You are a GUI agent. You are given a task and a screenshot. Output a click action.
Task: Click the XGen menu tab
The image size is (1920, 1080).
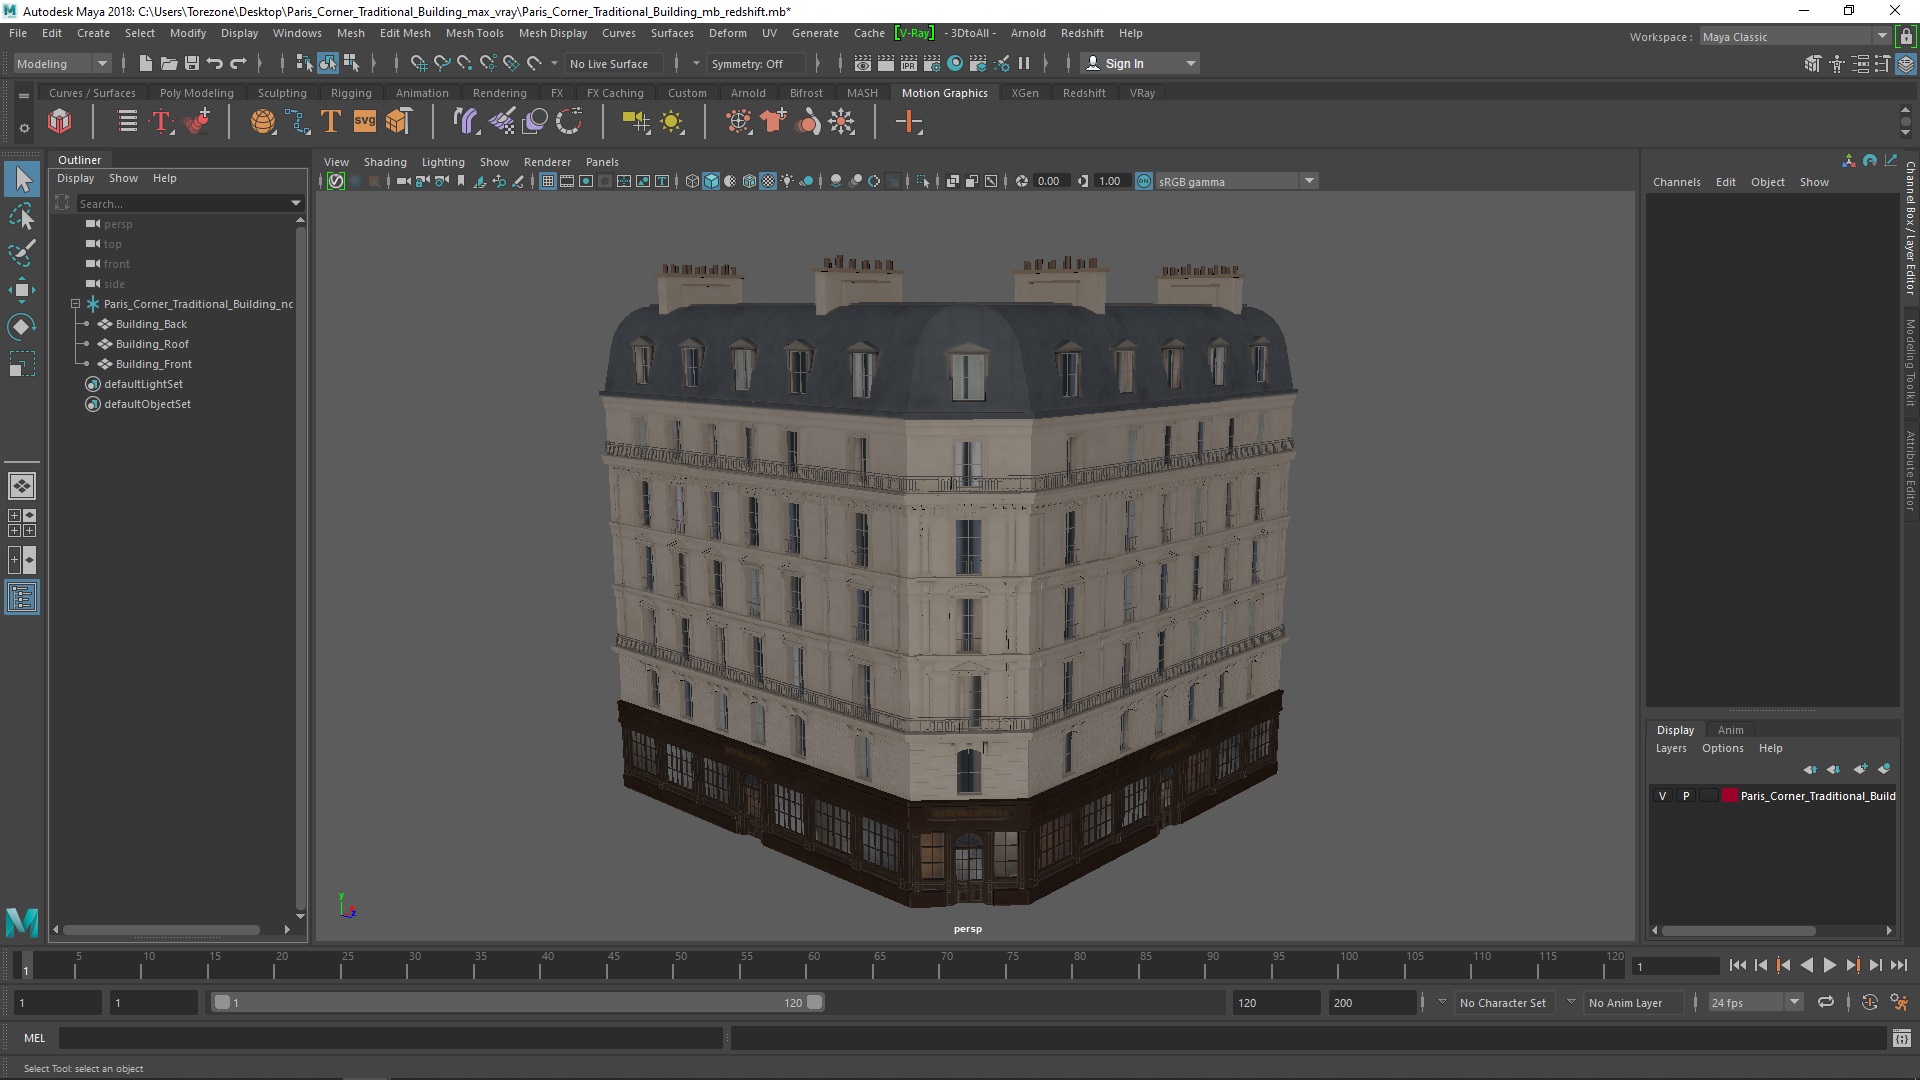[1026, 92]
